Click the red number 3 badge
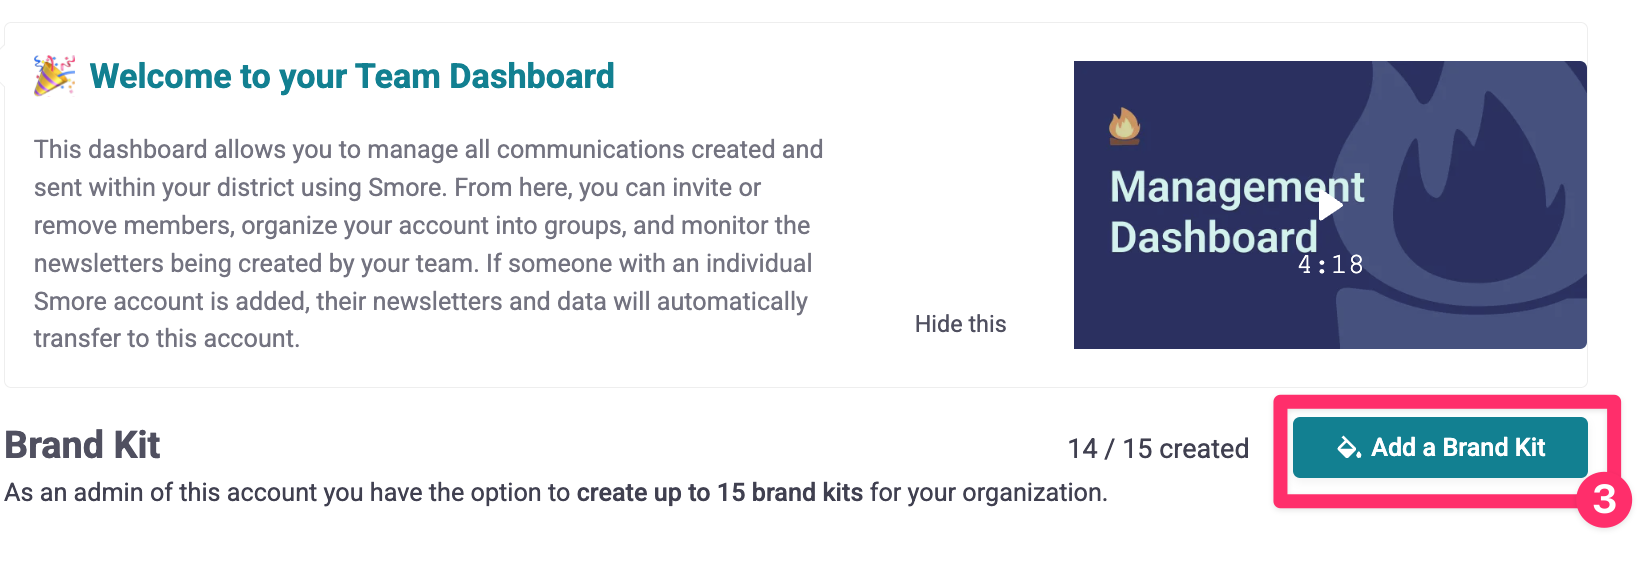The width and height of the screenshot is (1642, 564). [x=1604, y=499]
